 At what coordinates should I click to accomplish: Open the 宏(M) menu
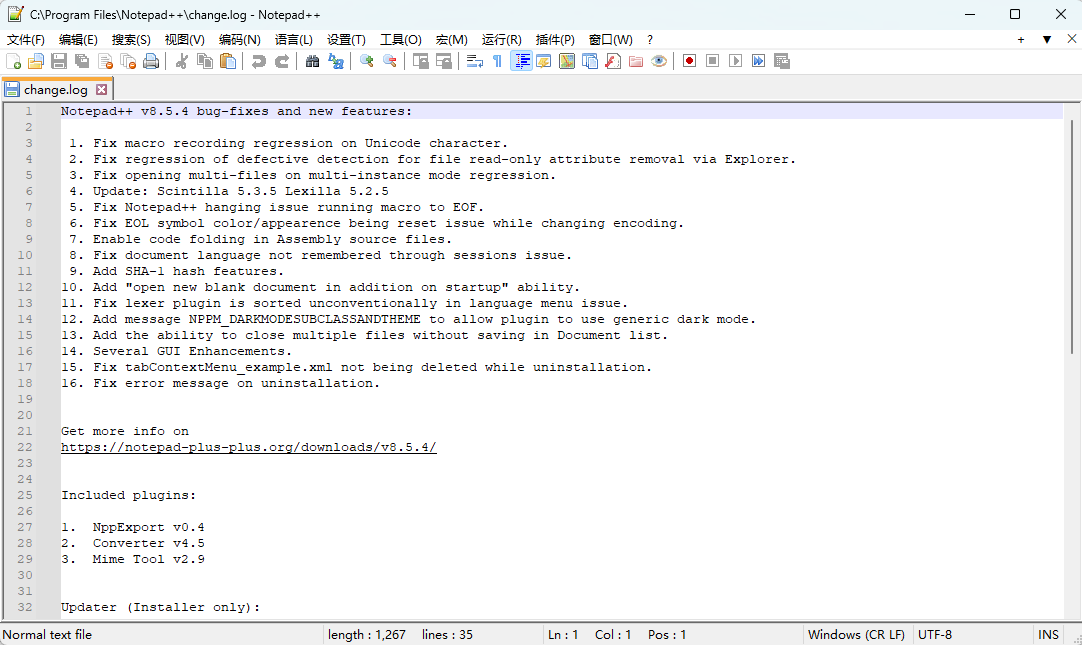coord(451,40)
